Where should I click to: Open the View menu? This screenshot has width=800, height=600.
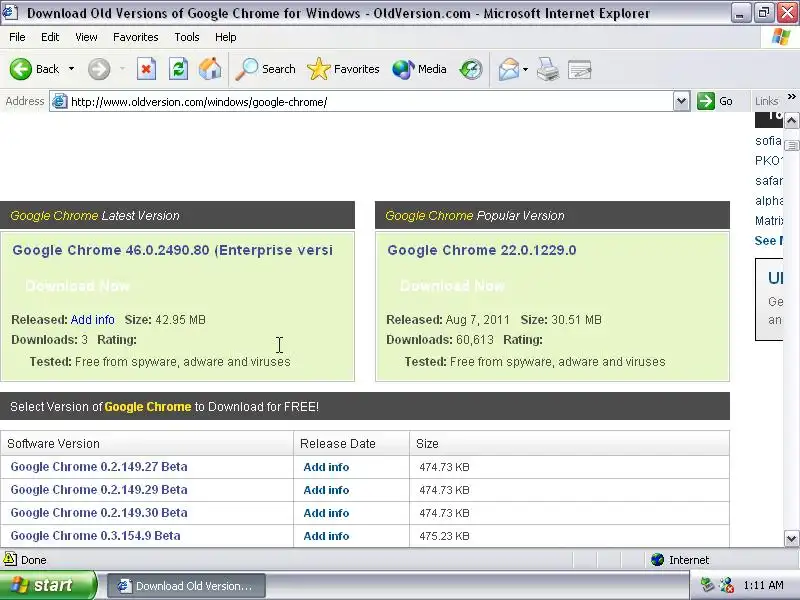(86, 37)
